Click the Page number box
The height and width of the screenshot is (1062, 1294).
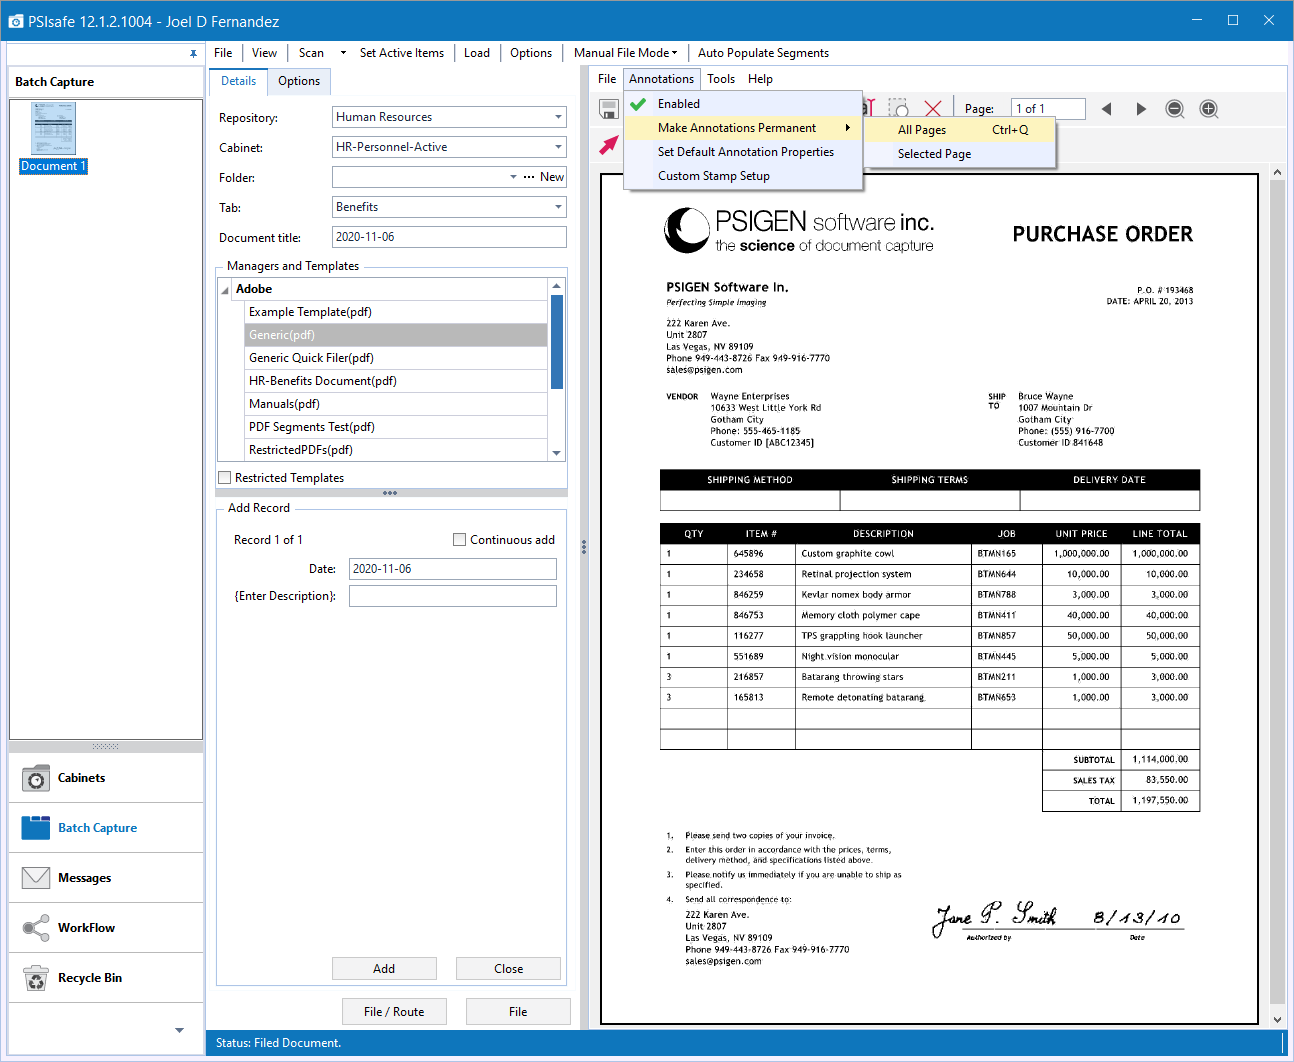pyautogui.click(x=1048, y=109)
